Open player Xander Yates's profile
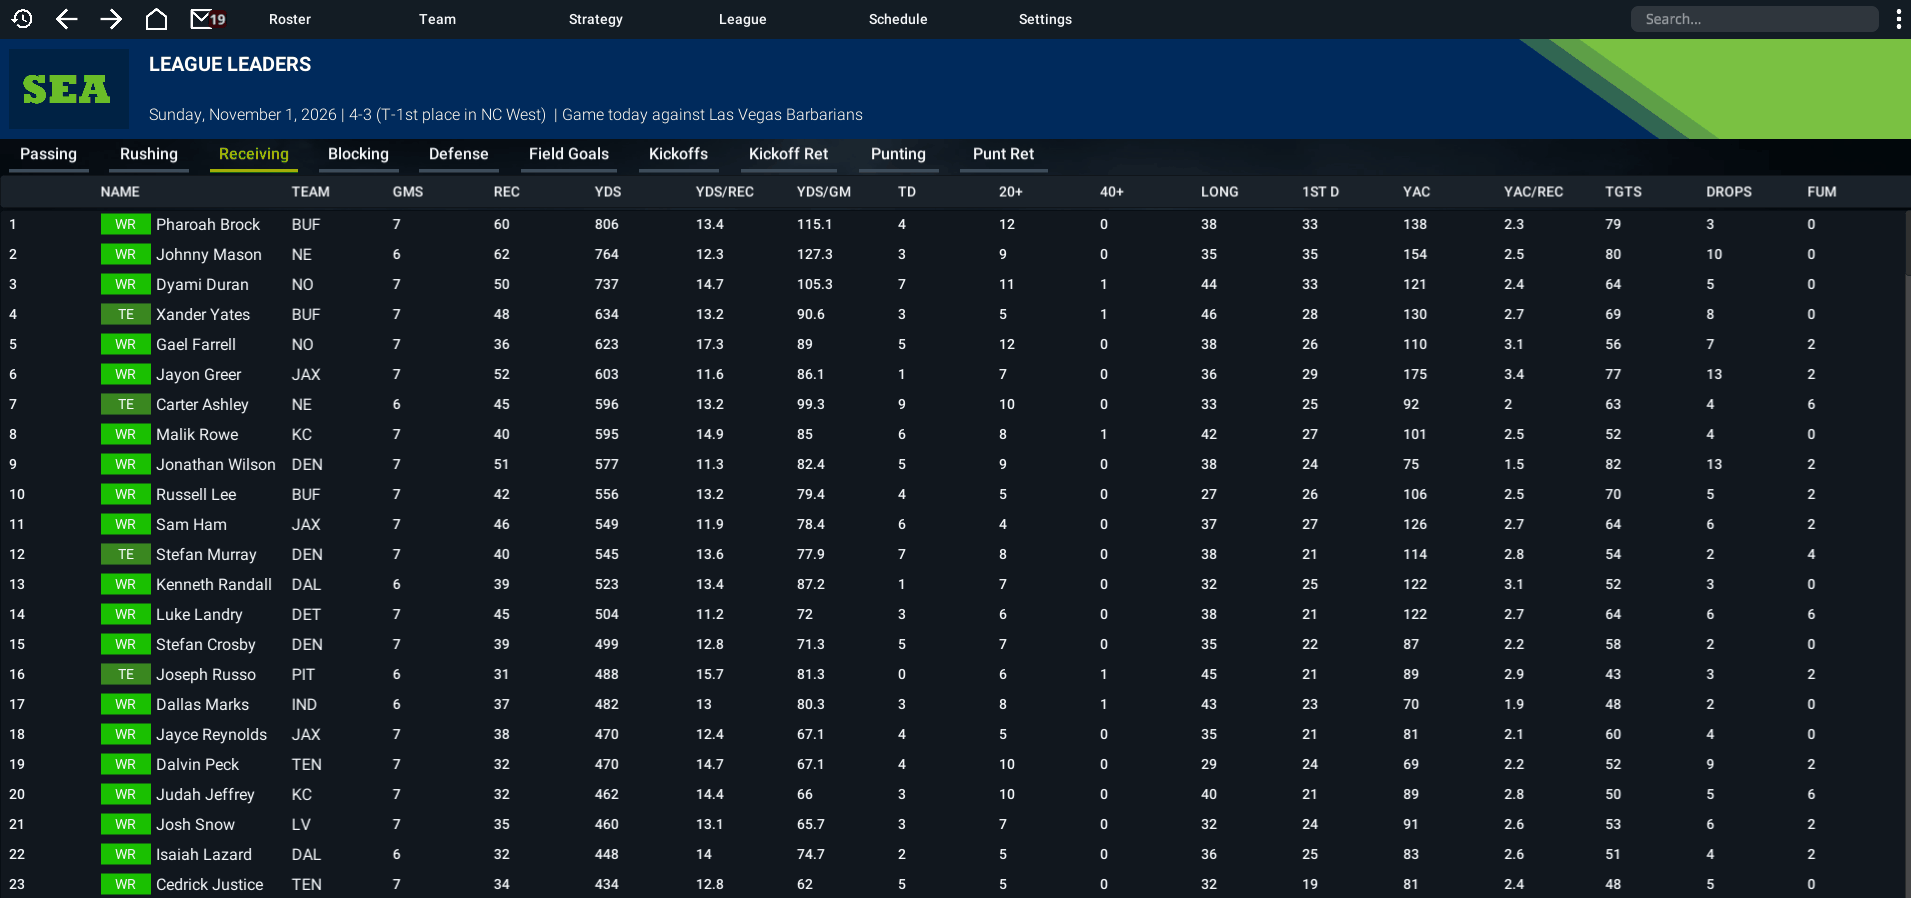Image resolution: width=1911 pixels, height=898 pixels. pyautogui.click(x=203, y=315)
